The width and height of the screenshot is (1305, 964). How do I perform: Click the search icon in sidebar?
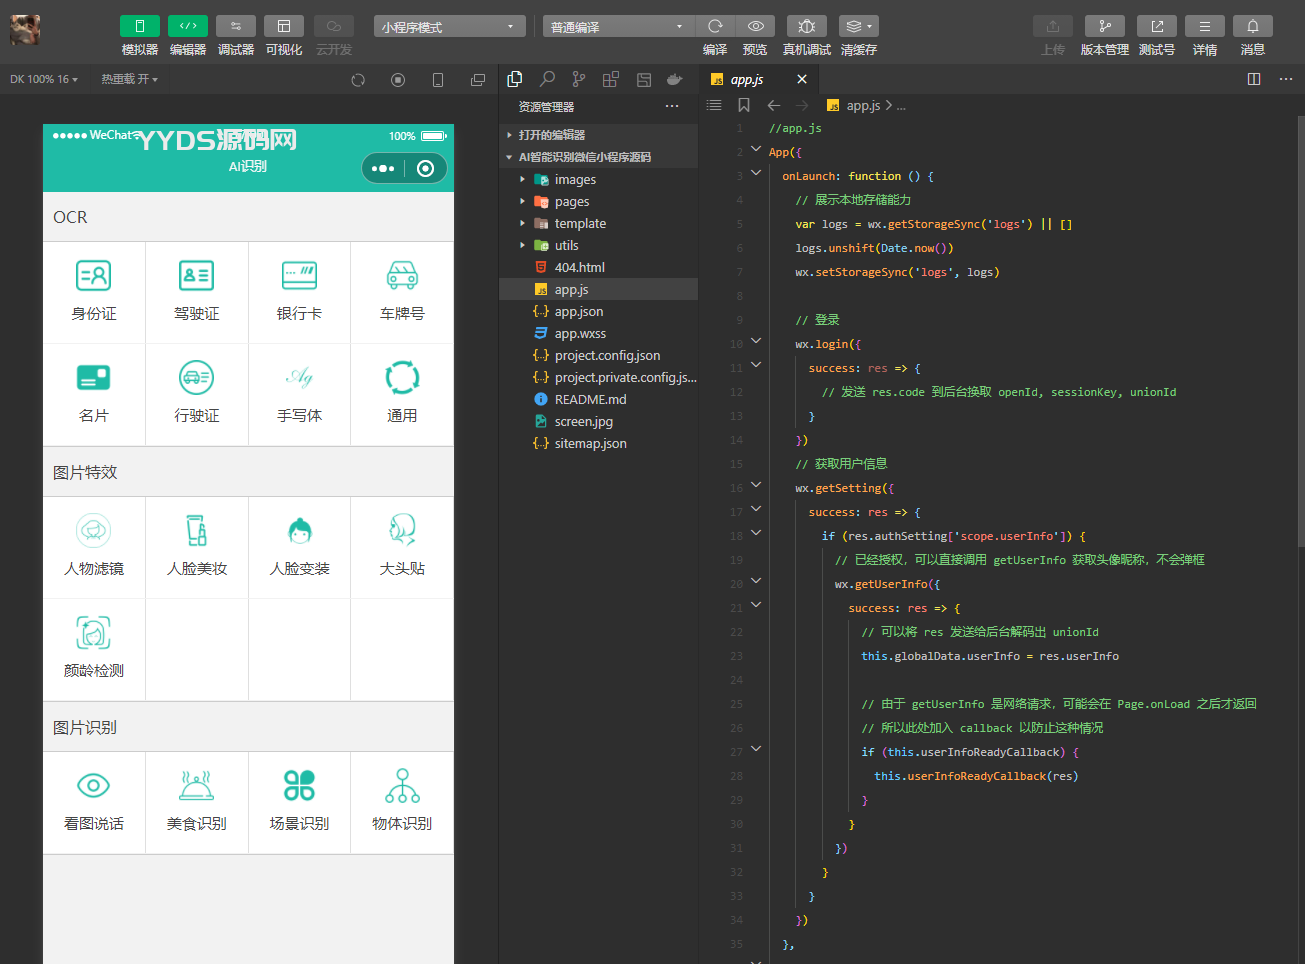point(547,79)
